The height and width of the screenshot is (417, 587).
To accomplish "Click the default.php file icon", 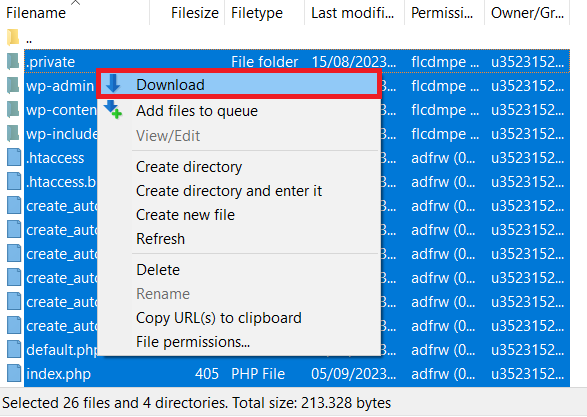I will click(x=14, y=349).
